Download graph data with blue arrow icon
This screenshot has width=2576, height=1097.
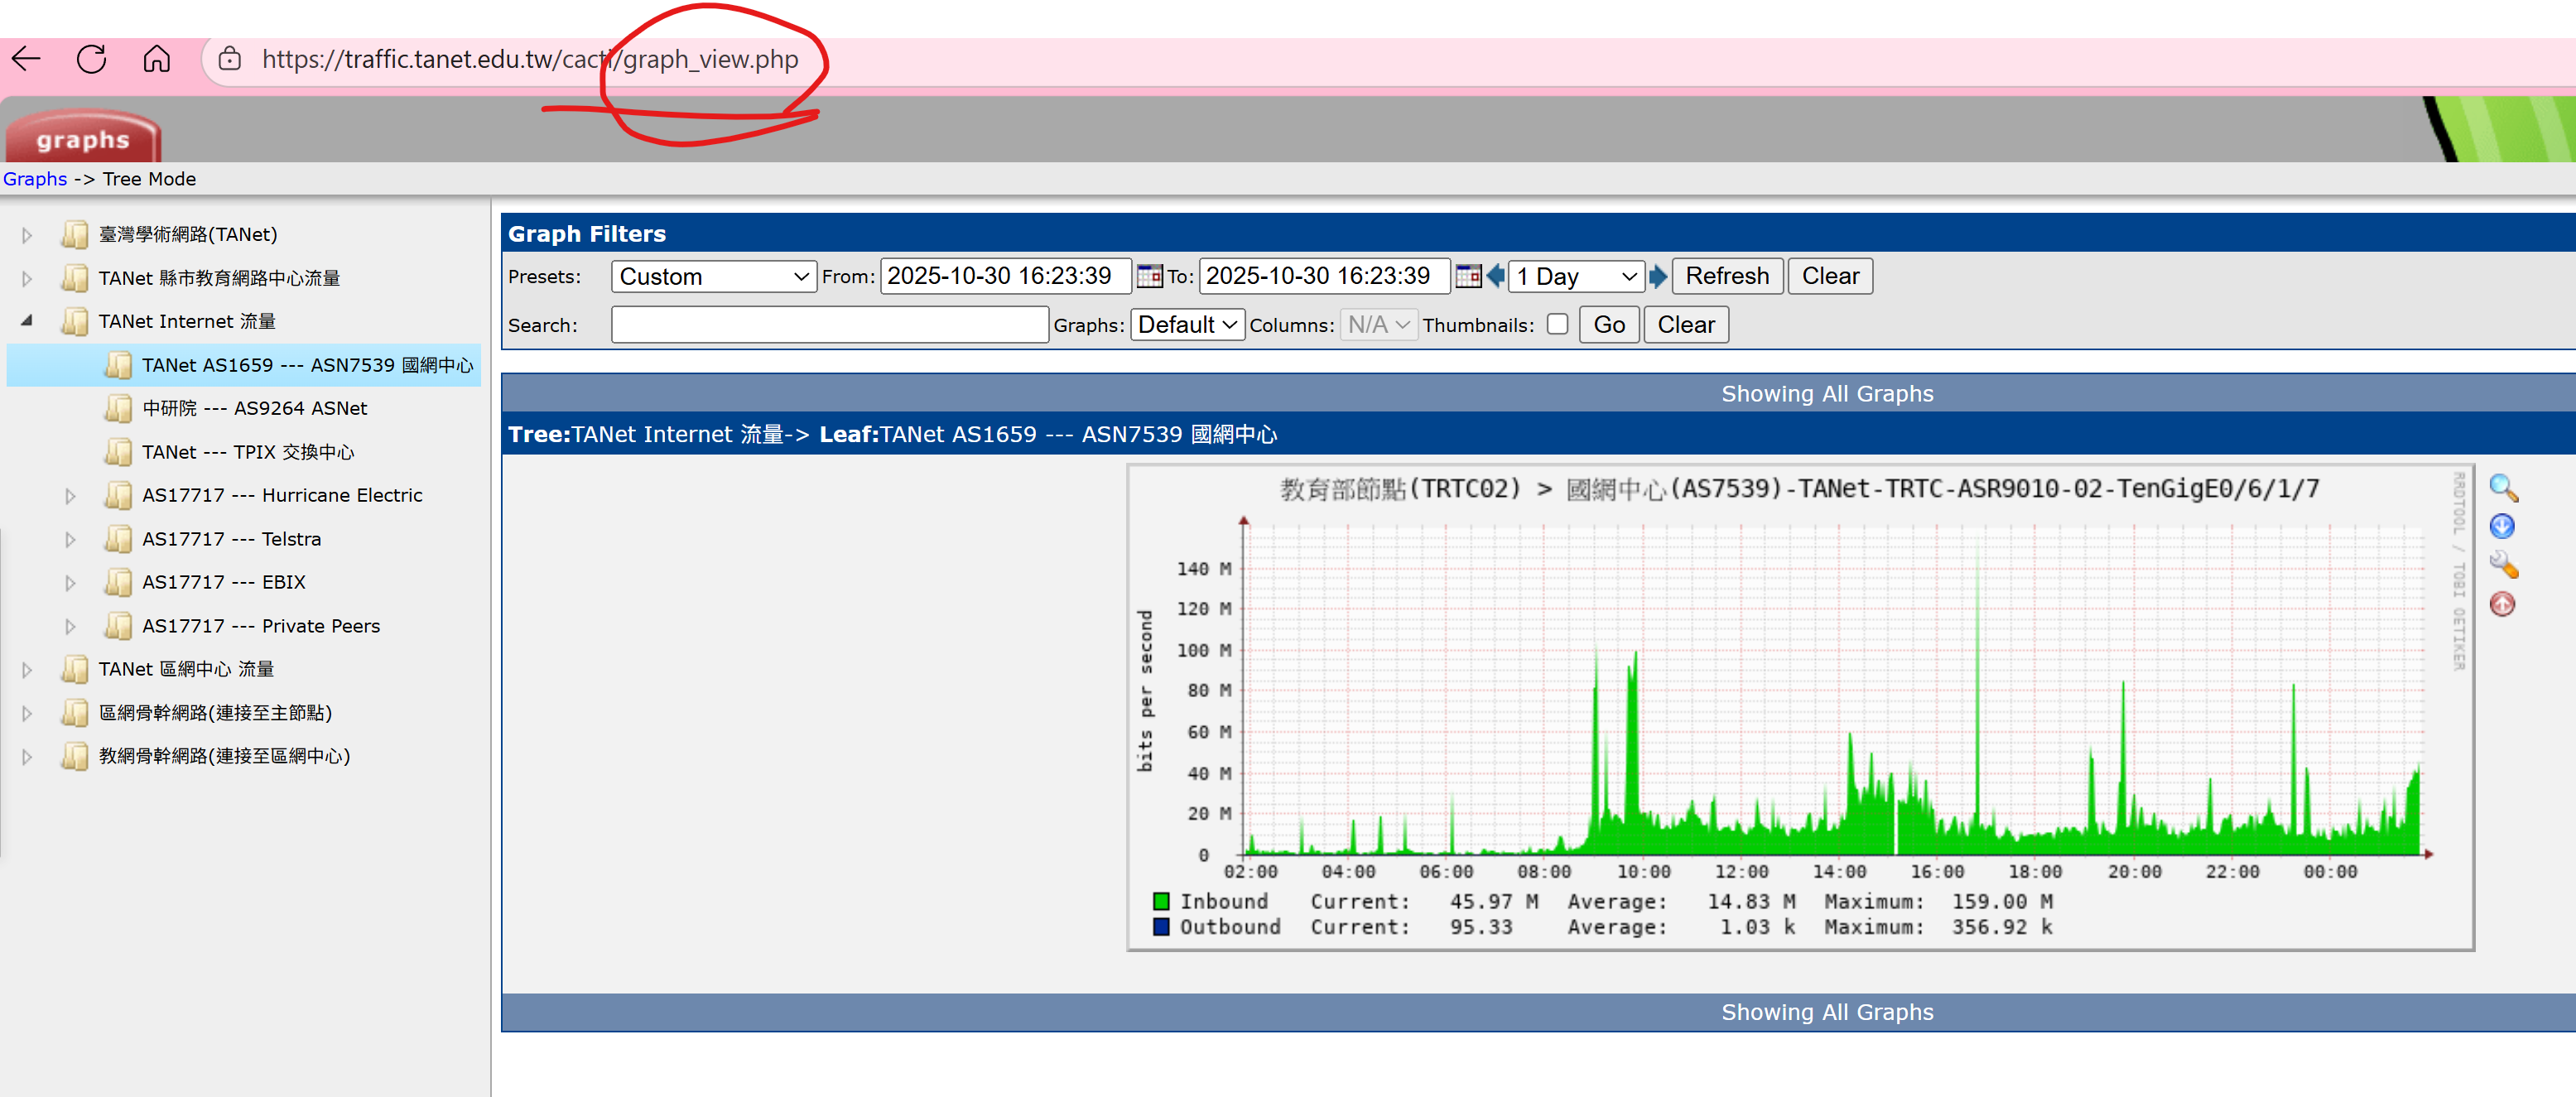2502,526
